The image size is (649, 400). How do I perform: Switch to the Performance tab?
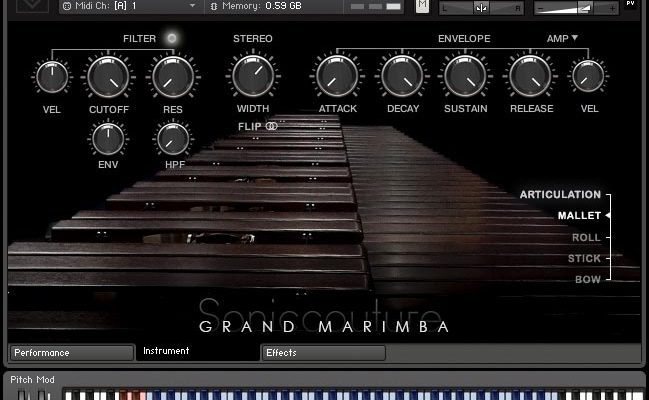[71, 353]
